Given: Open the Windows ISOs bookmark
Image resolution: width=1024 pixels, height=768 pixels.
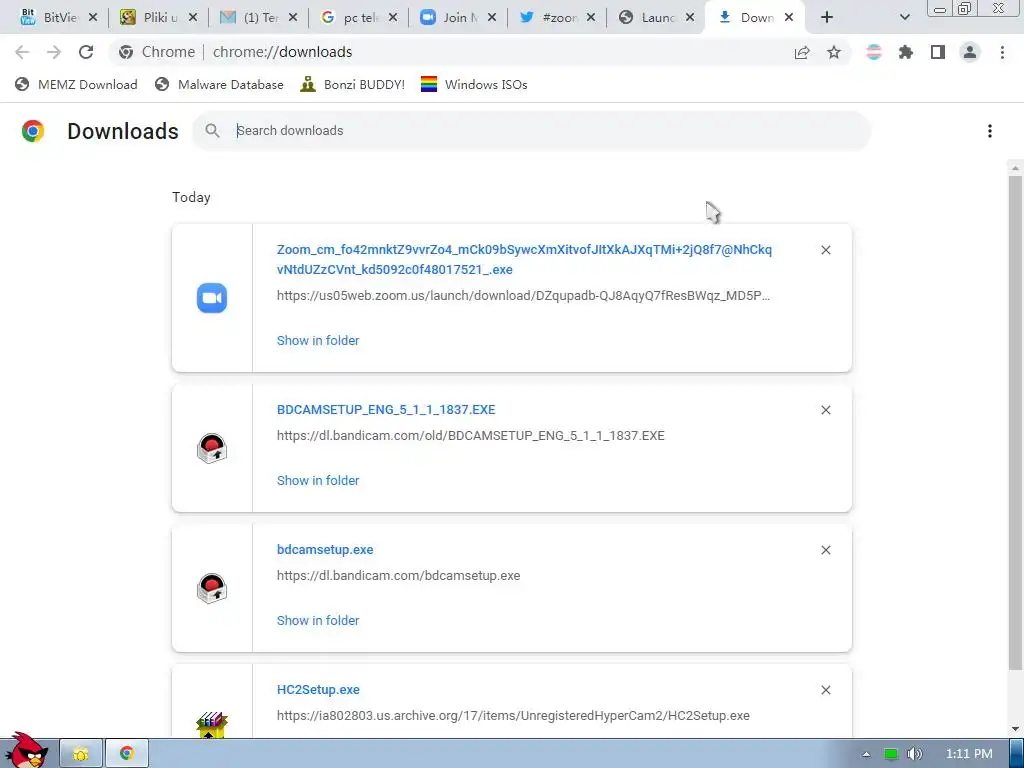Looking at the screenshot, I should (x=474, y=84).
